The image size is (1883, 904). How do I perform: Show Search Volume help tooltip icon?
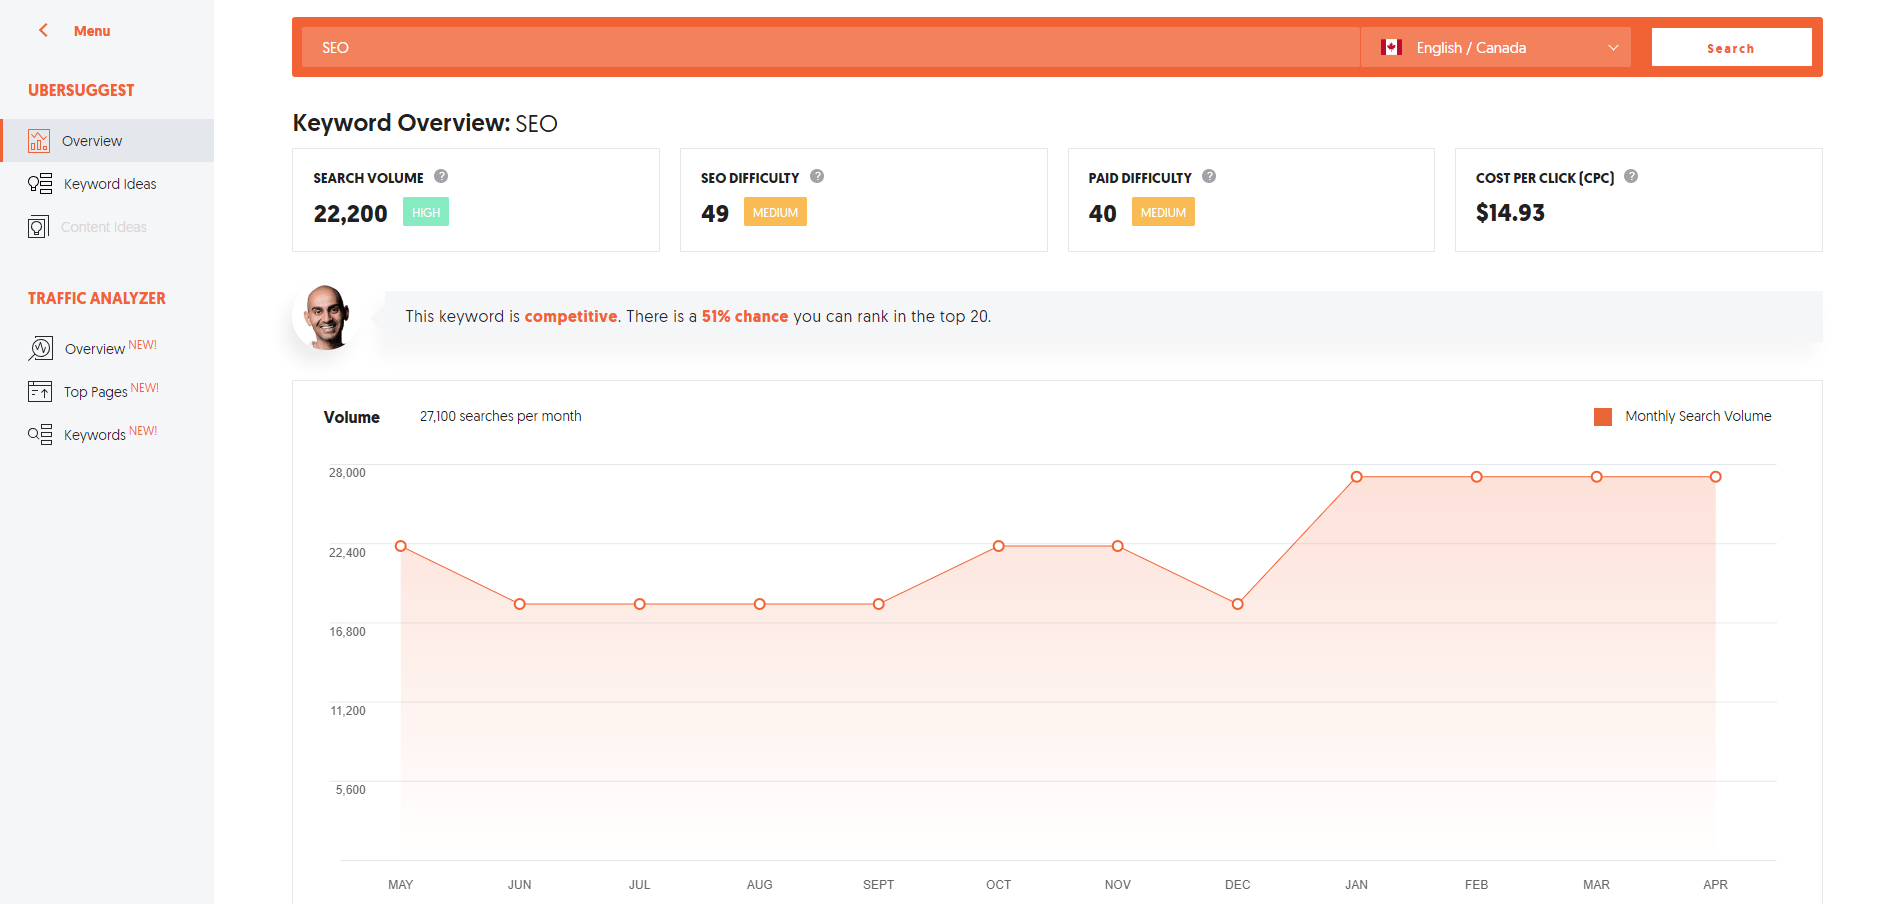click(x=441, y=176)
